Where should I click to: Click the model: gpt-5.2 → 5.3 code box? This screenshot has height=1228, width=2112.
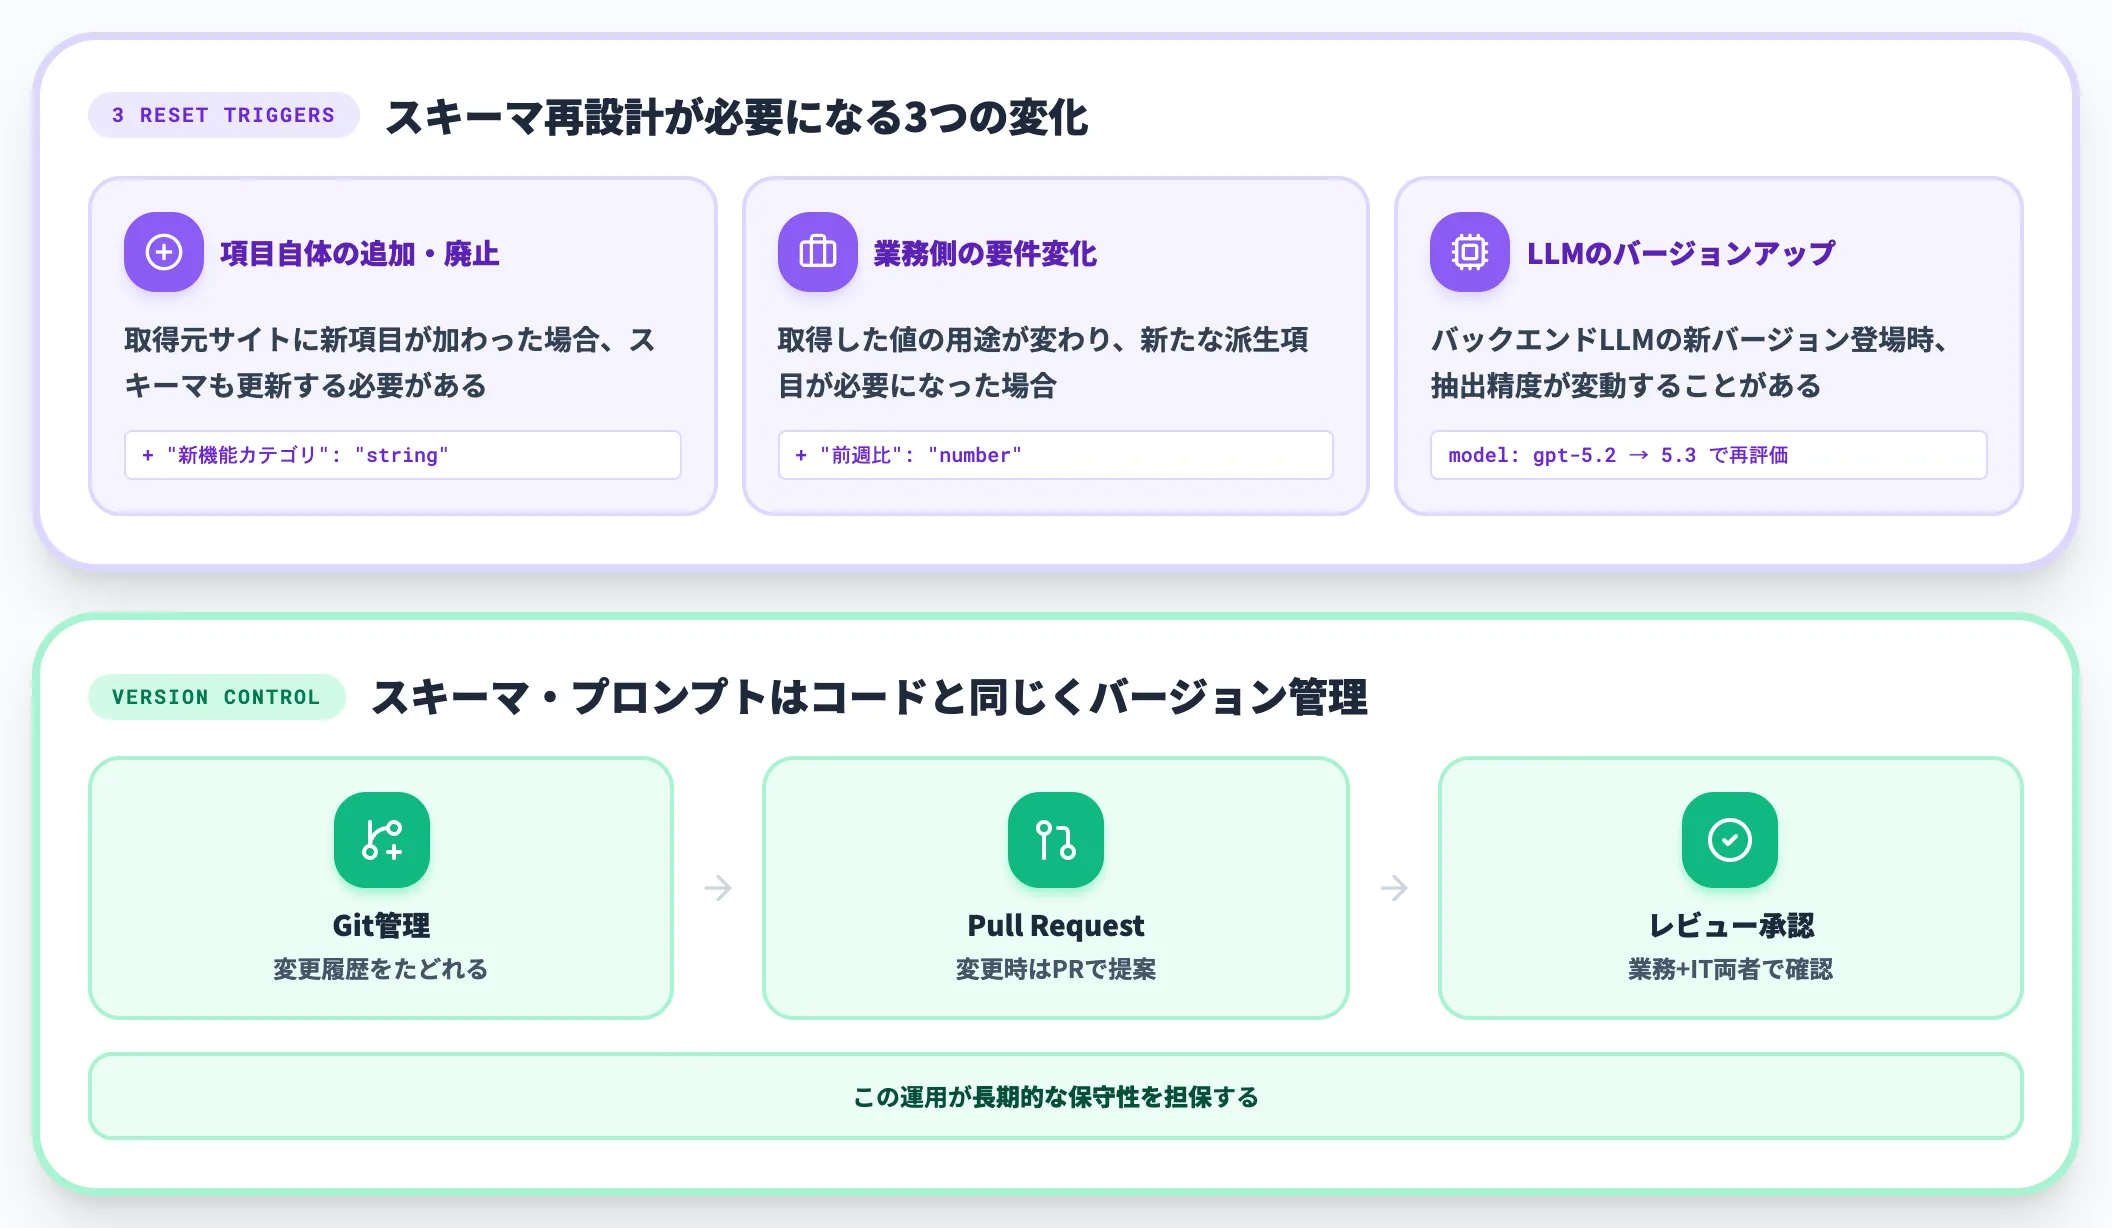click(1708, 455)
